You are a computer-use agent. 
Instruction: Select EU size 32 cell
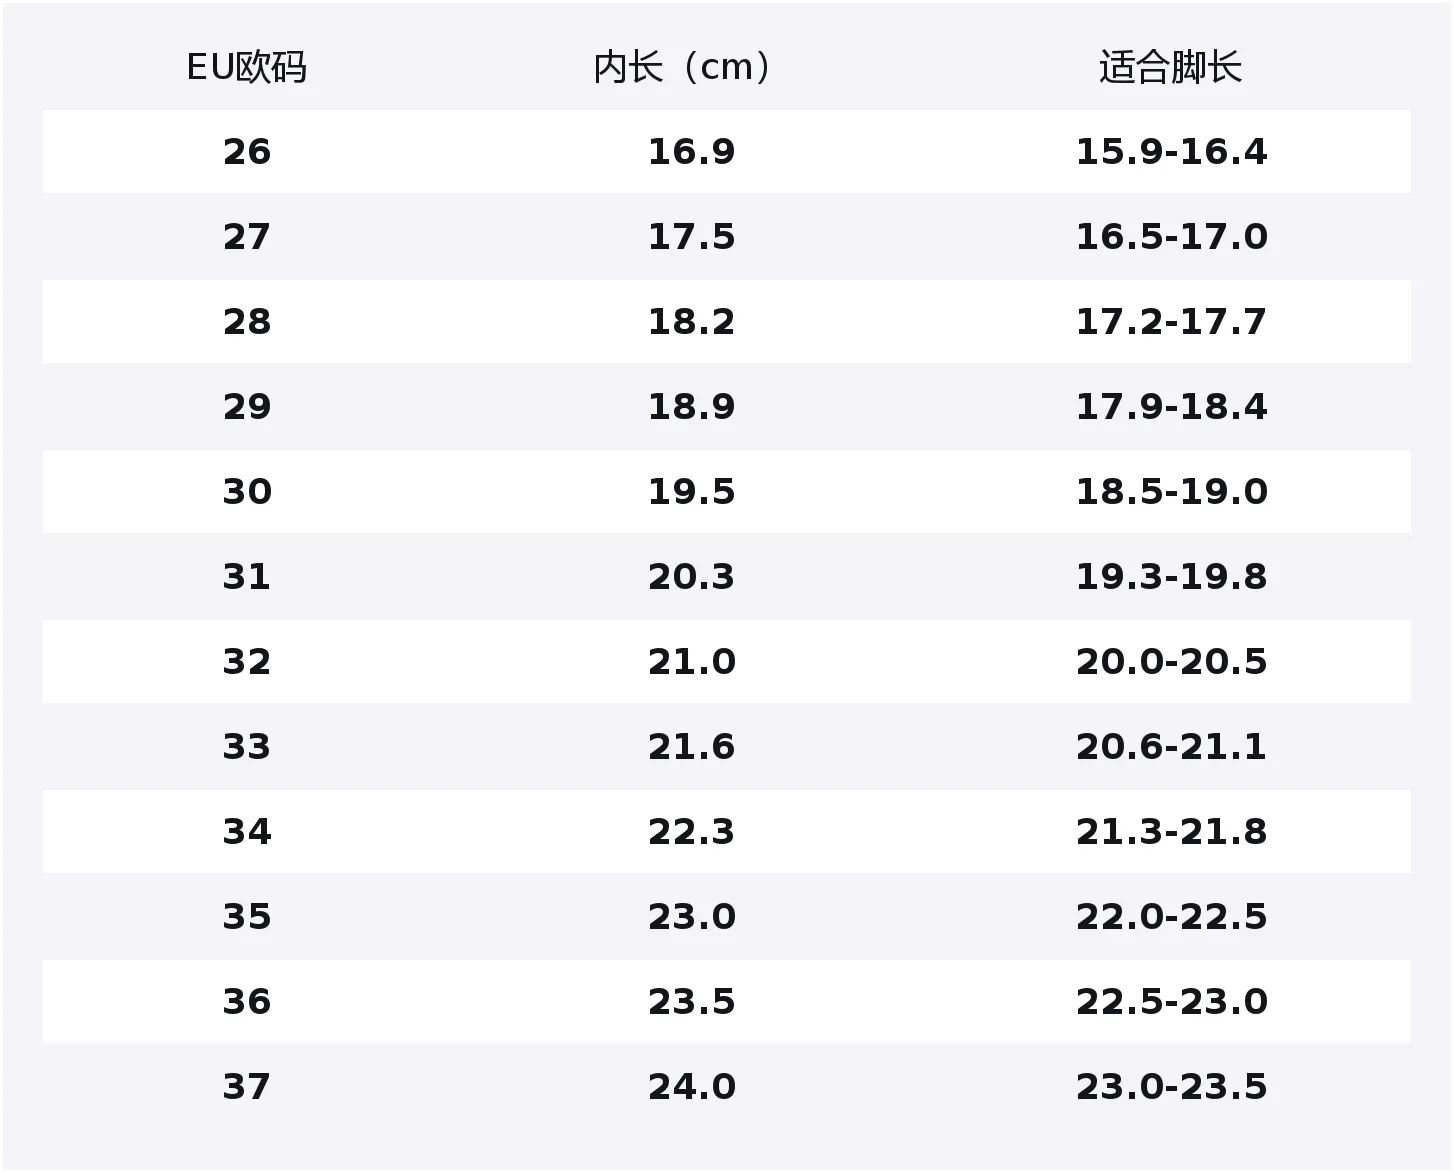pos(246,662)
